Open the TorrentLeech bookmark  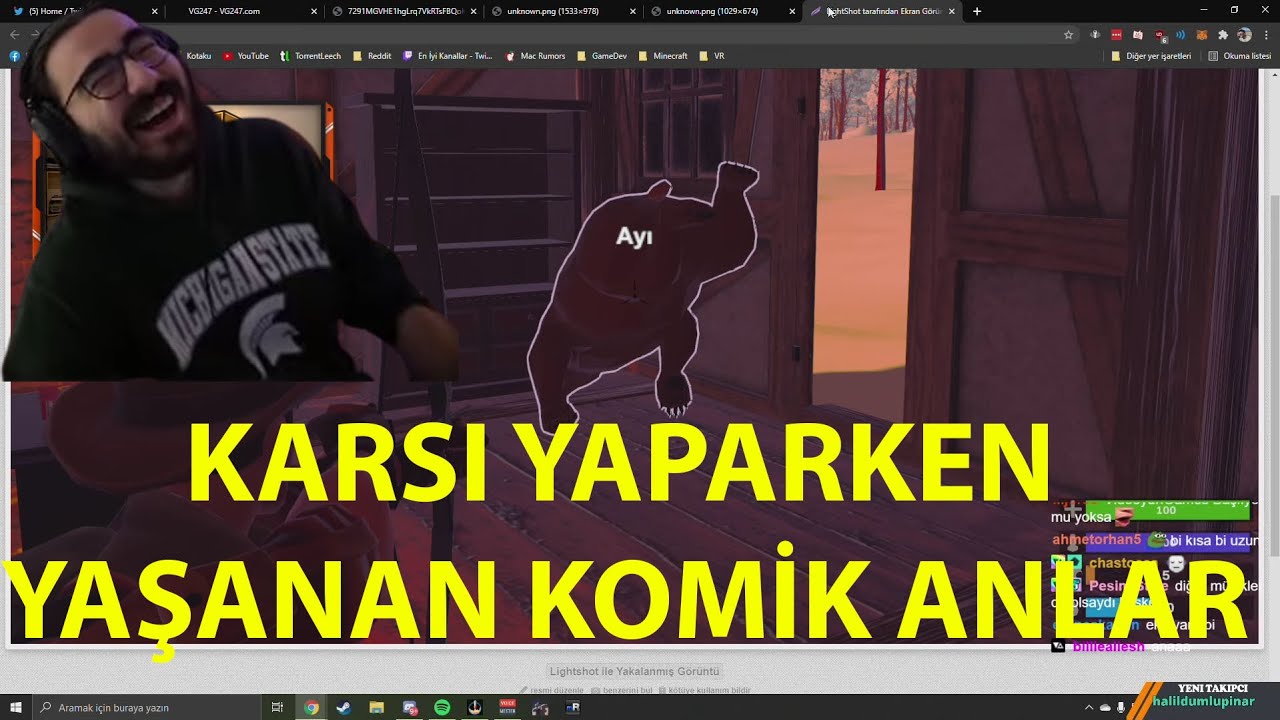tap(310, 56)
